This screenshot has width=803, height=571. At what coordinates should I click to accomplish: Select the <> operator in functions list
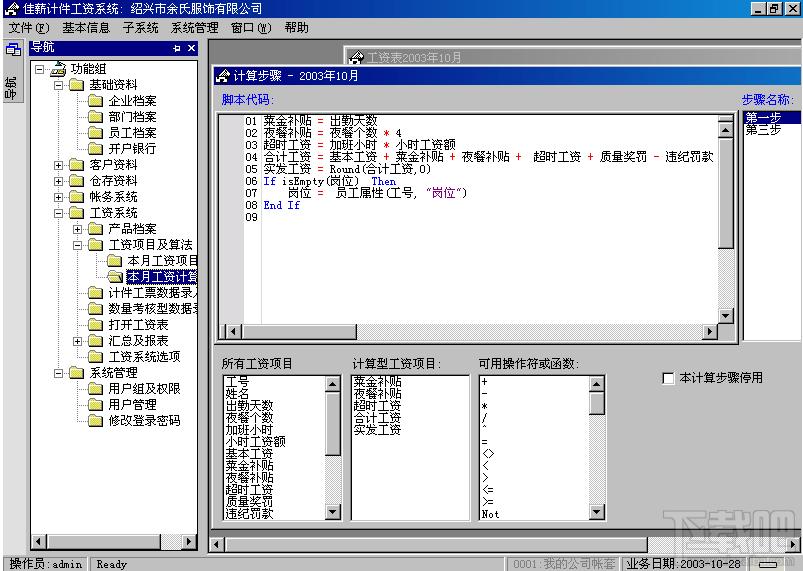tap(488, 454)
